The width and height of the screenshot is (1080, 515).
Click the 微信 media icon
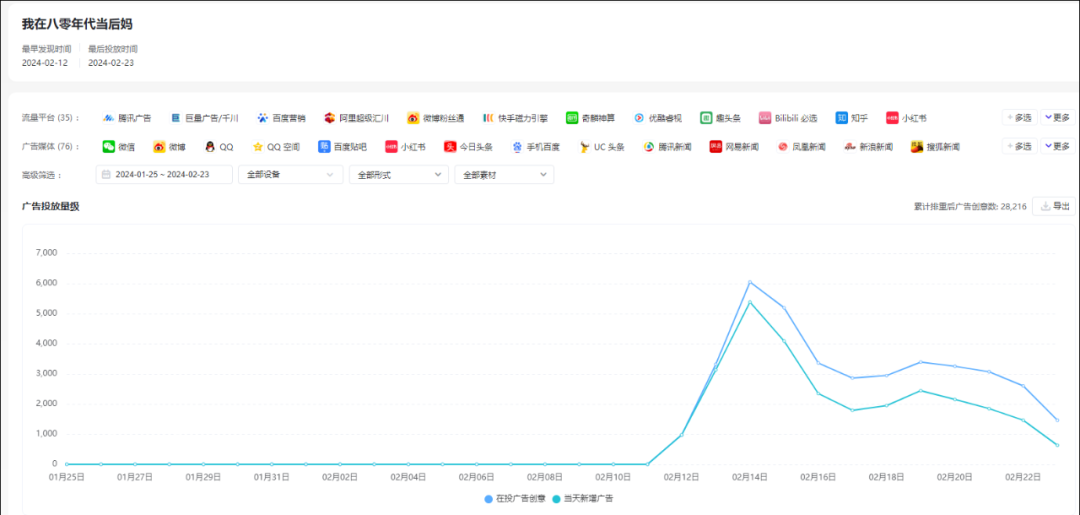[109, 147]
